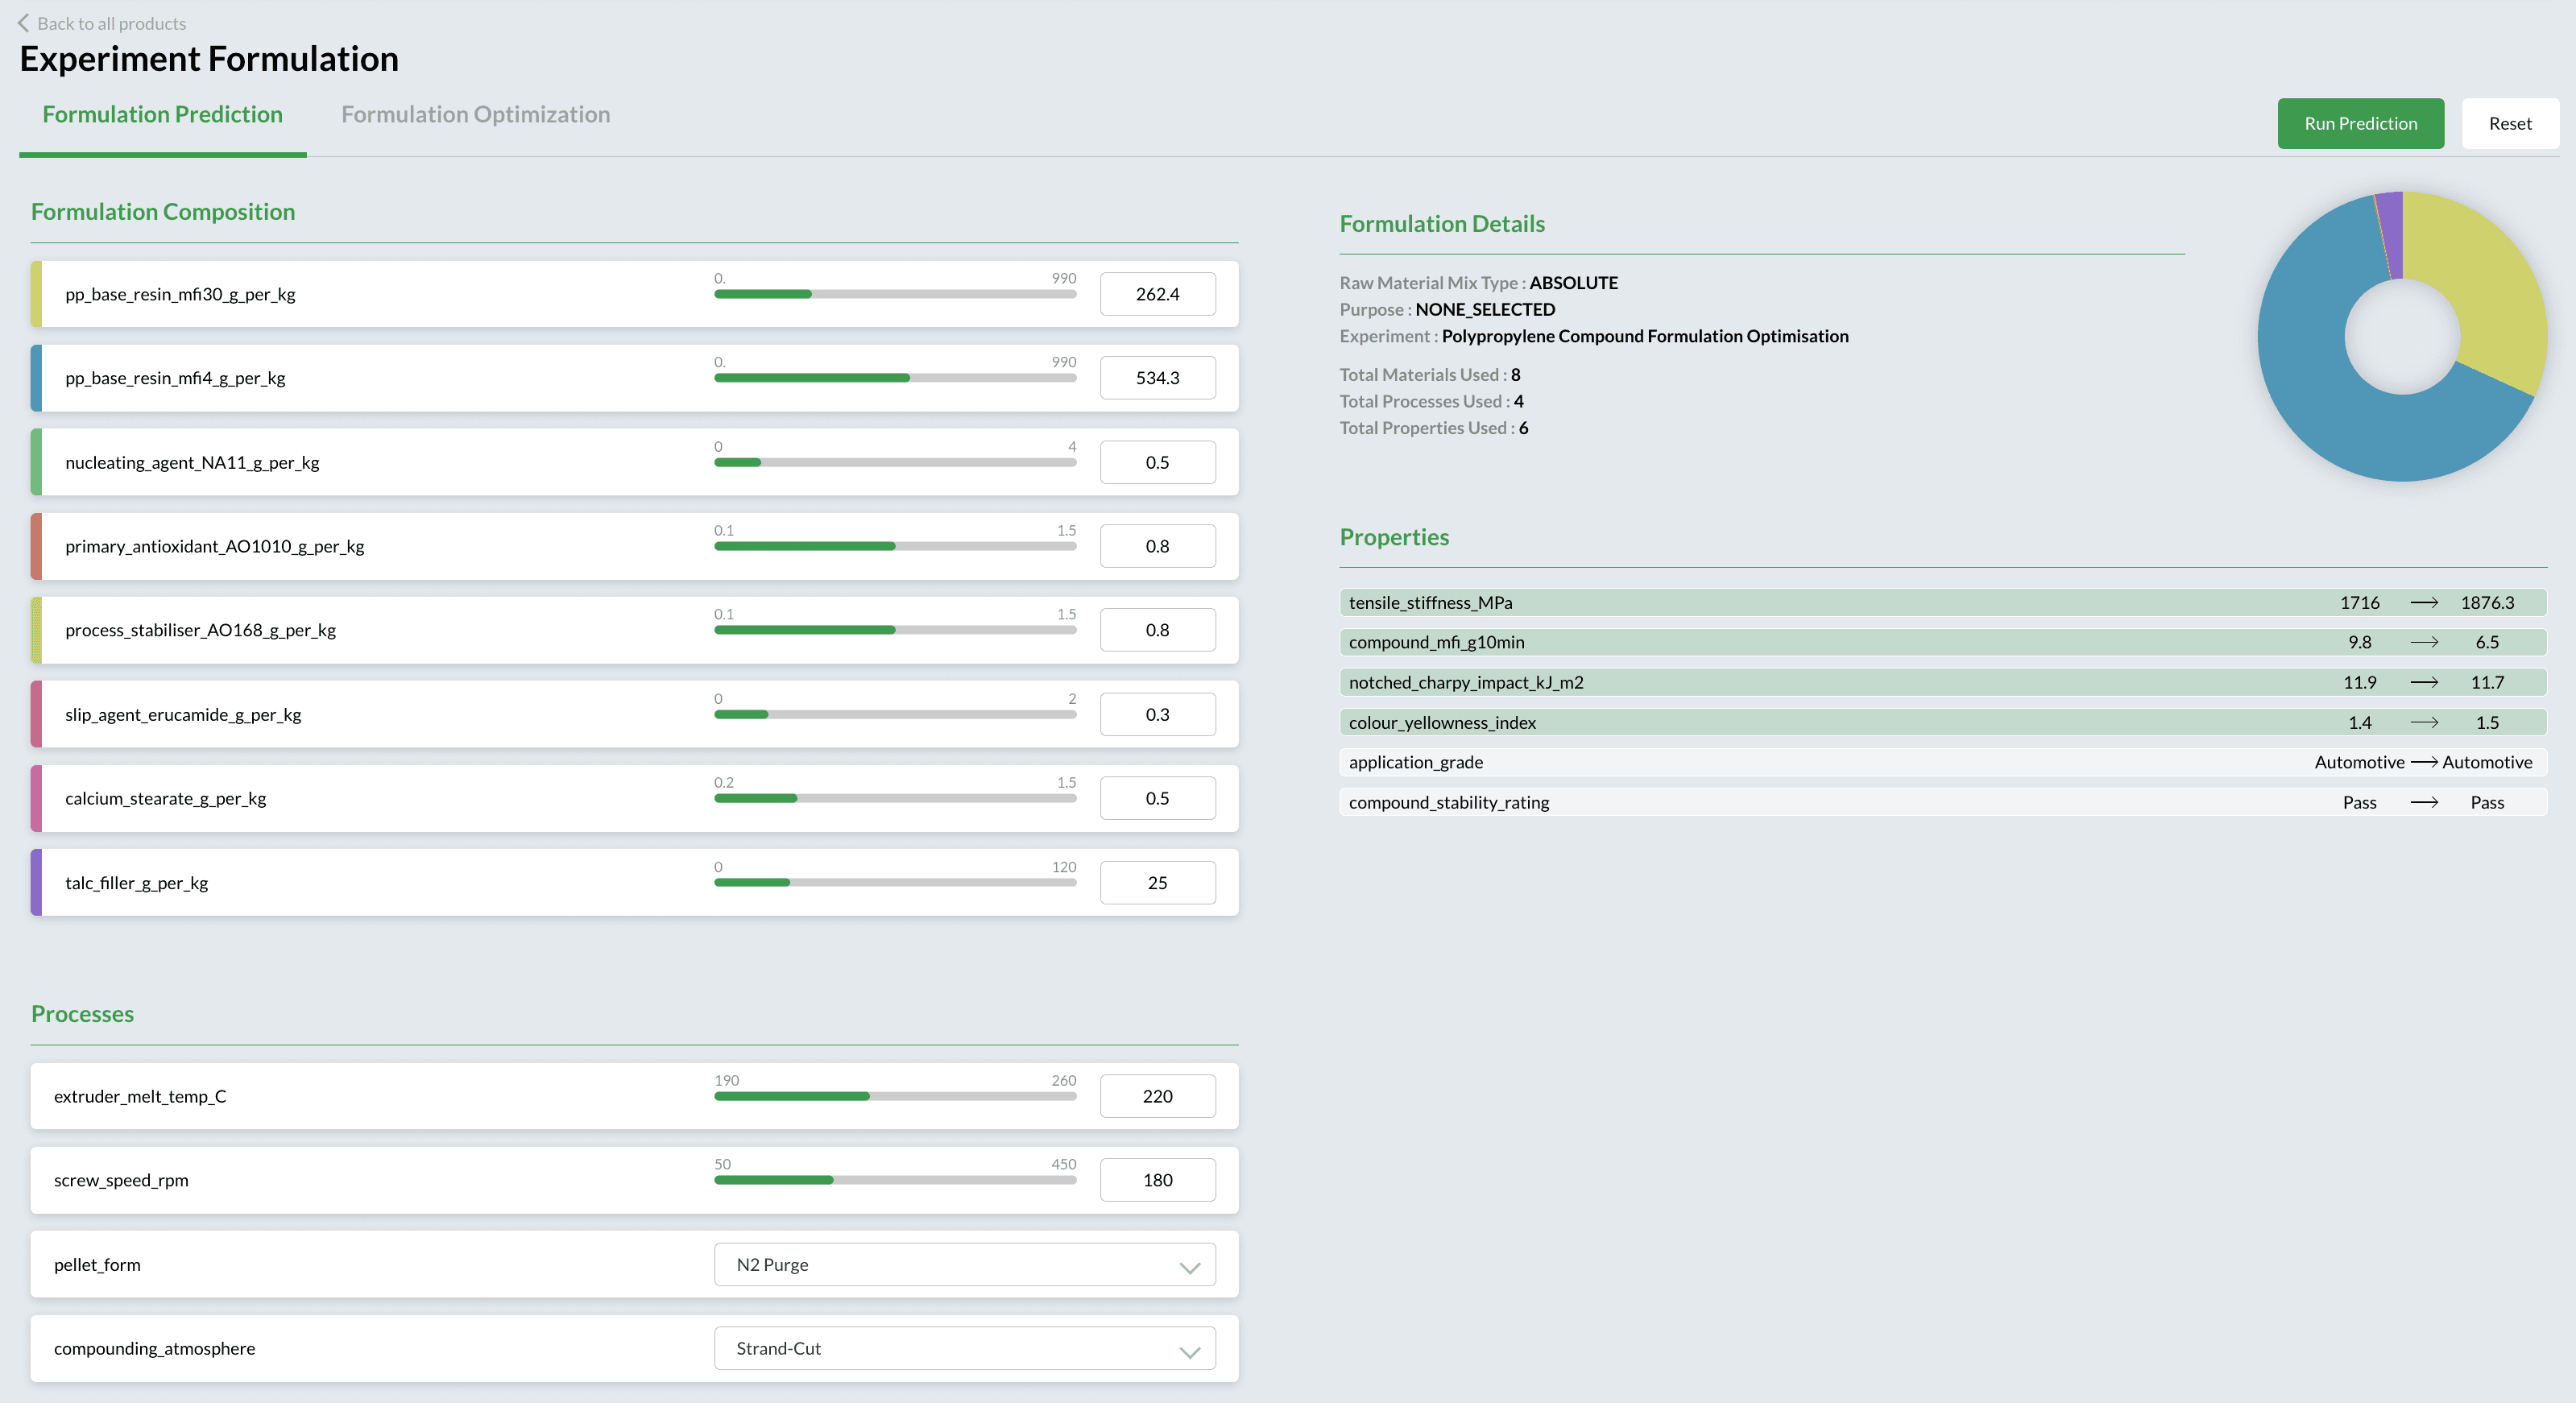
Task: Click the arrow in the tensile_stiffness_MPa row
Action: pos(2423,603)
